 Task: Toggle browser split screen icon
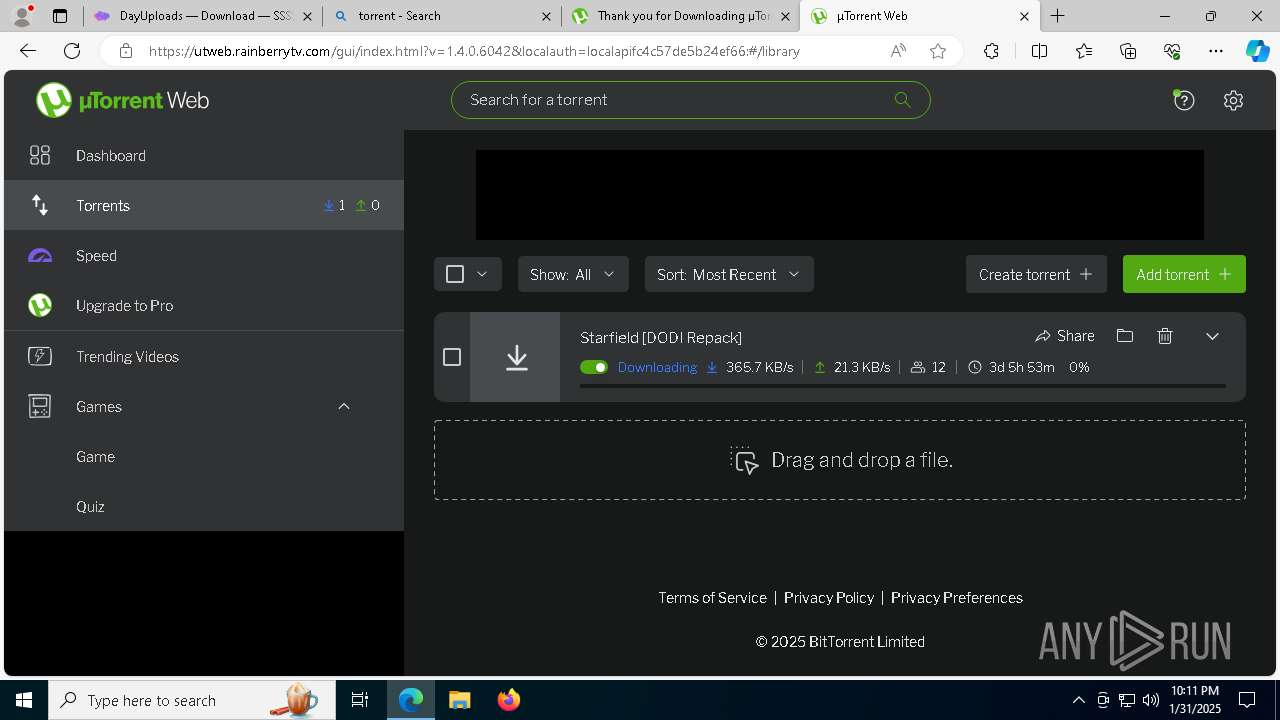[x=1039, y=51]
